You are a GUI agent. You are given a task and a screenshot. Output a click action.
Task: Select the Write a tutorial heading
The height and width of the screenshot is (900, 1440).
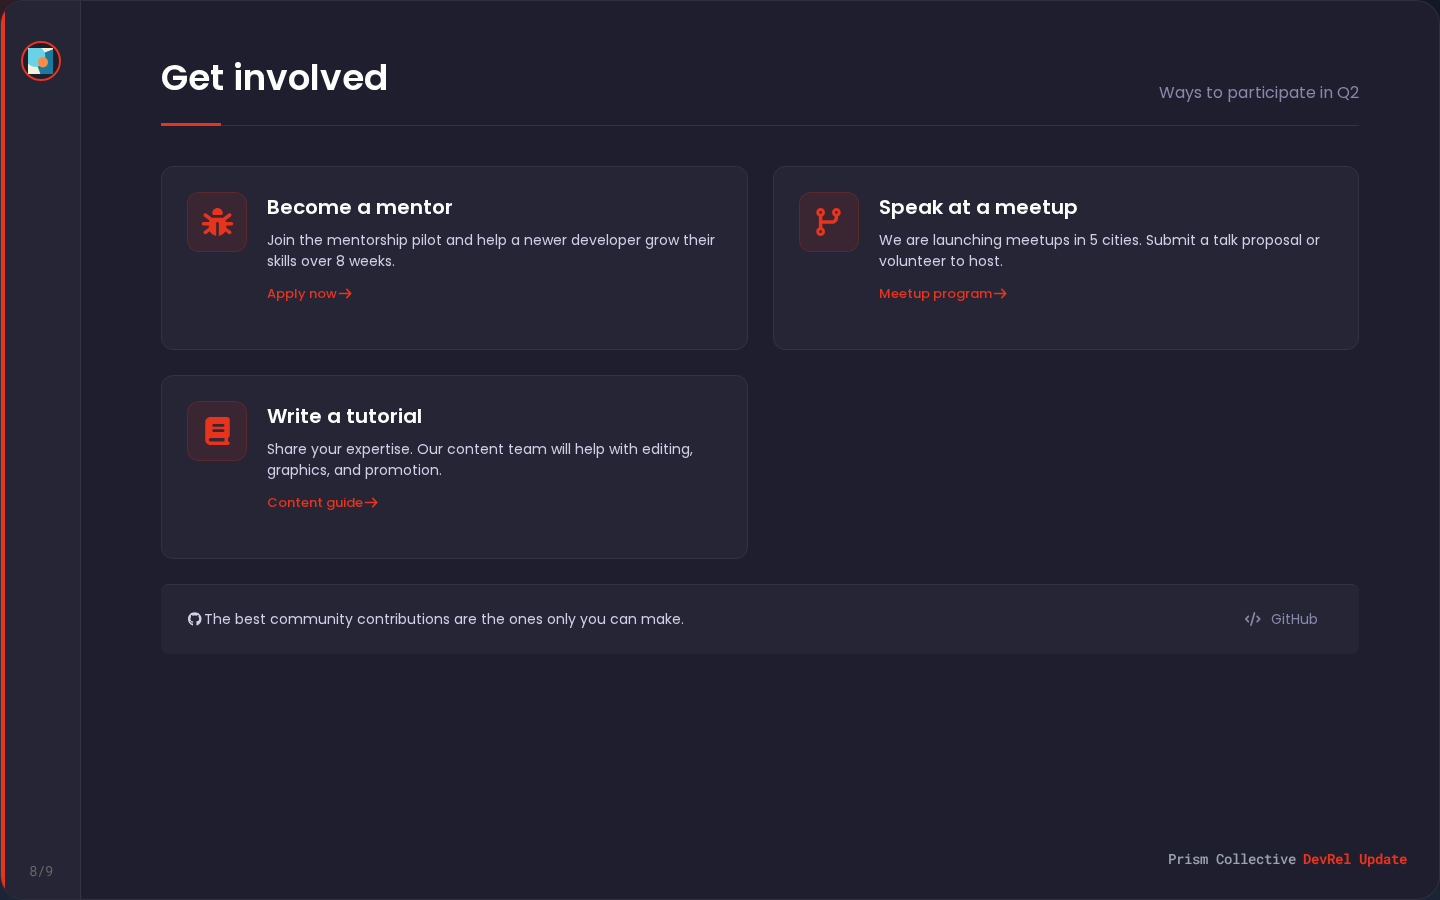344,416
